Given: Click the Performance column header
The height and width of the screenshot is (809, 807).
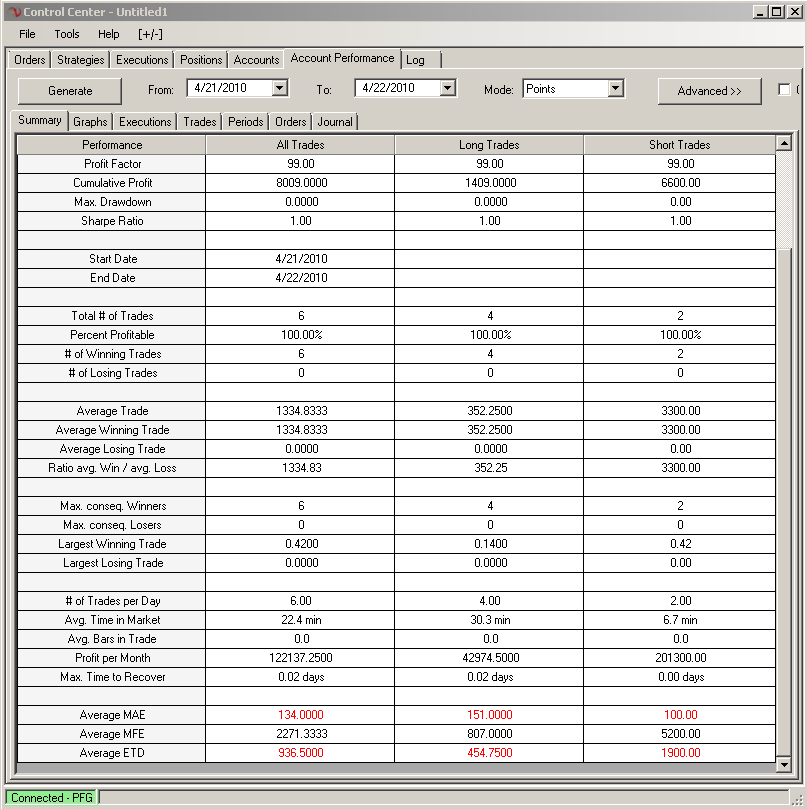Looking at the screenshot, I should pyautogui.click(x=111, y=144).
